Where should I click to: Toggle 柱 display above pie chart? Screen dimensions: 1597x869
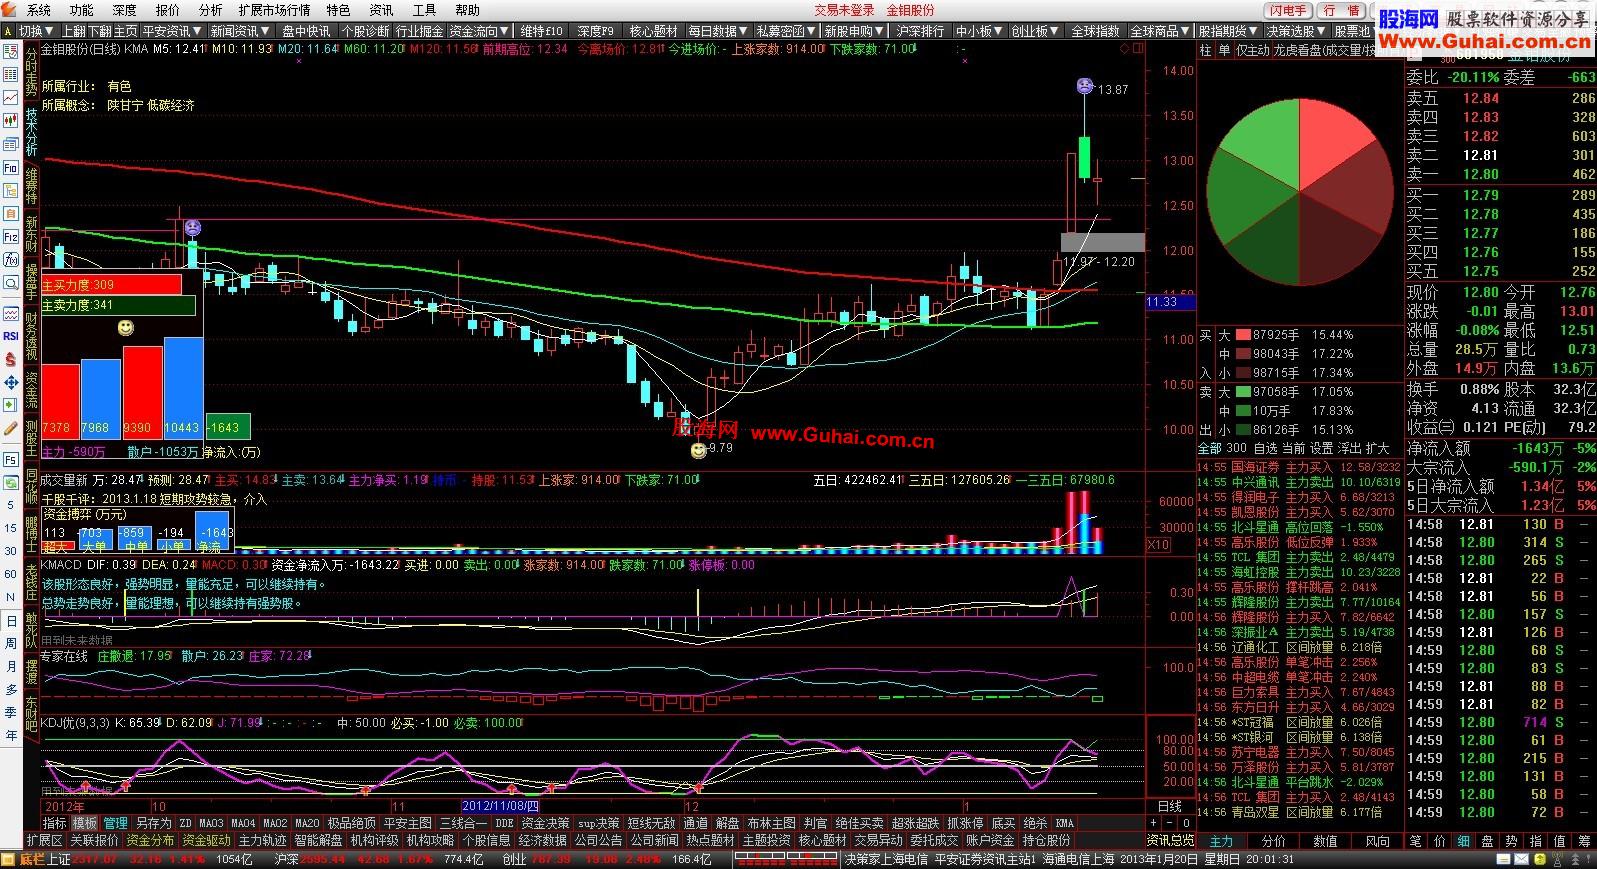point(1205,49)
